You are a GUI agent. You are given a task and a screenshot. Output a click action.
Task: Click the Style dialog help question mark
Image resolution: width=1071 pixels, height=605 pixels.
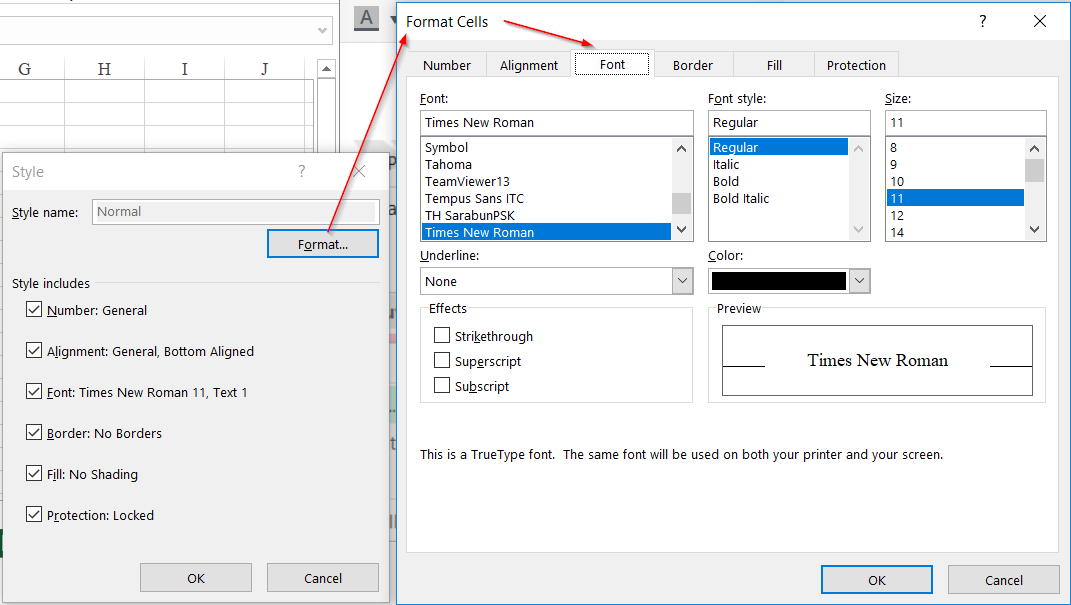pyautogui.click(x=301, y=171)
